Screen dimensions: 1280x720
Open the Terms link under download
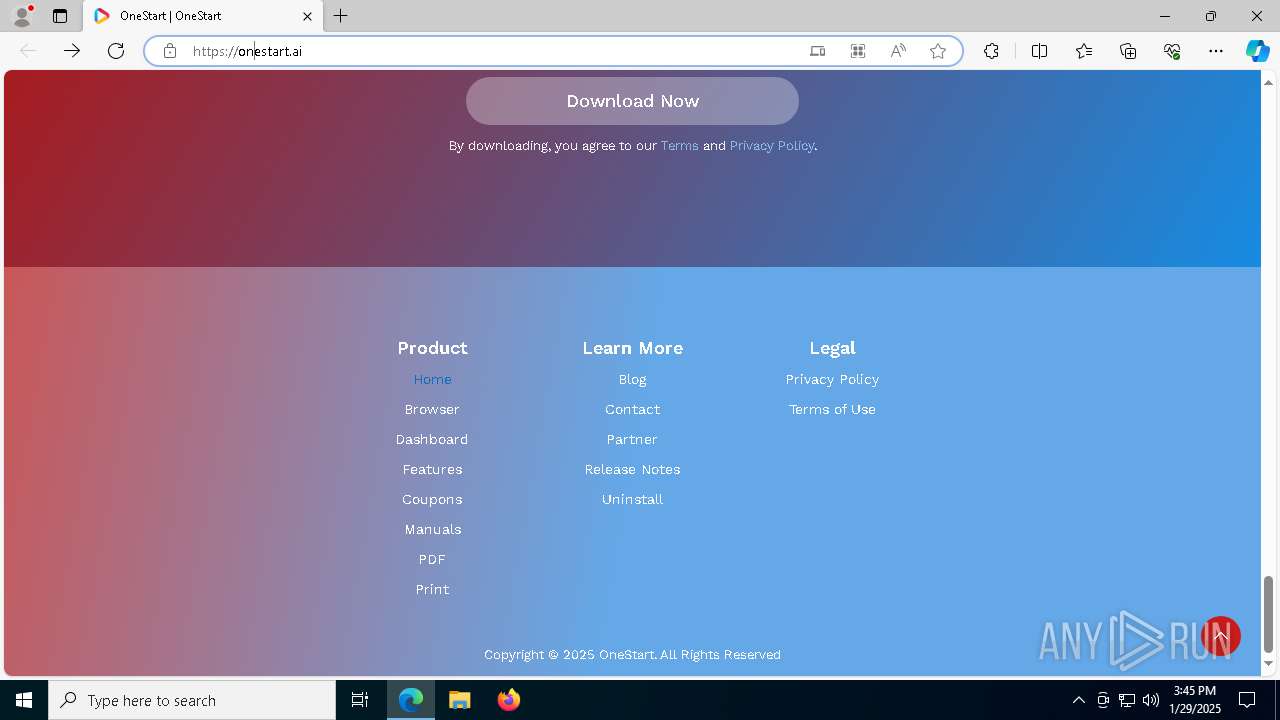tap(680, 146)
